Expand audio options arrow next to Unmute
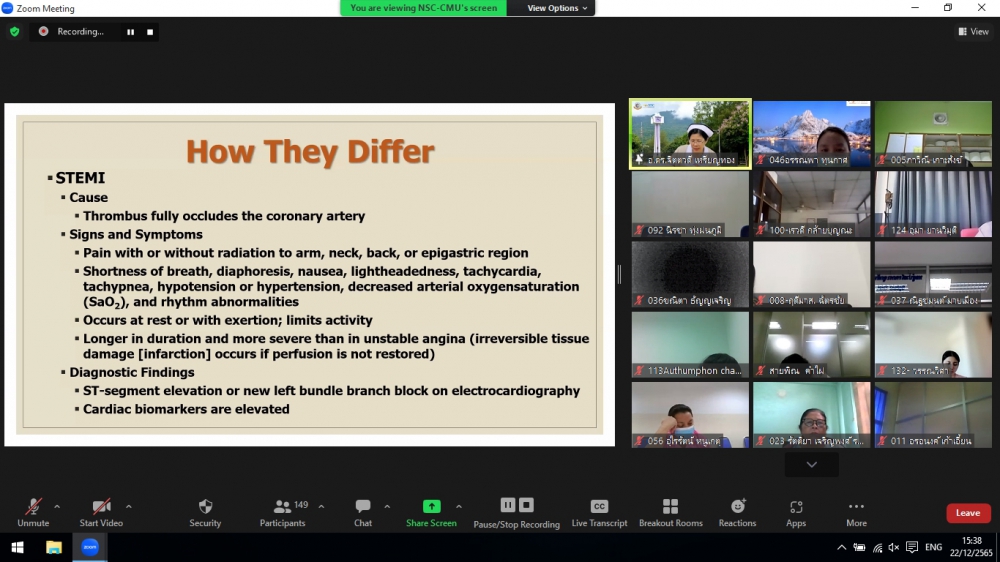1000x562 pixels. click(57, 506)
